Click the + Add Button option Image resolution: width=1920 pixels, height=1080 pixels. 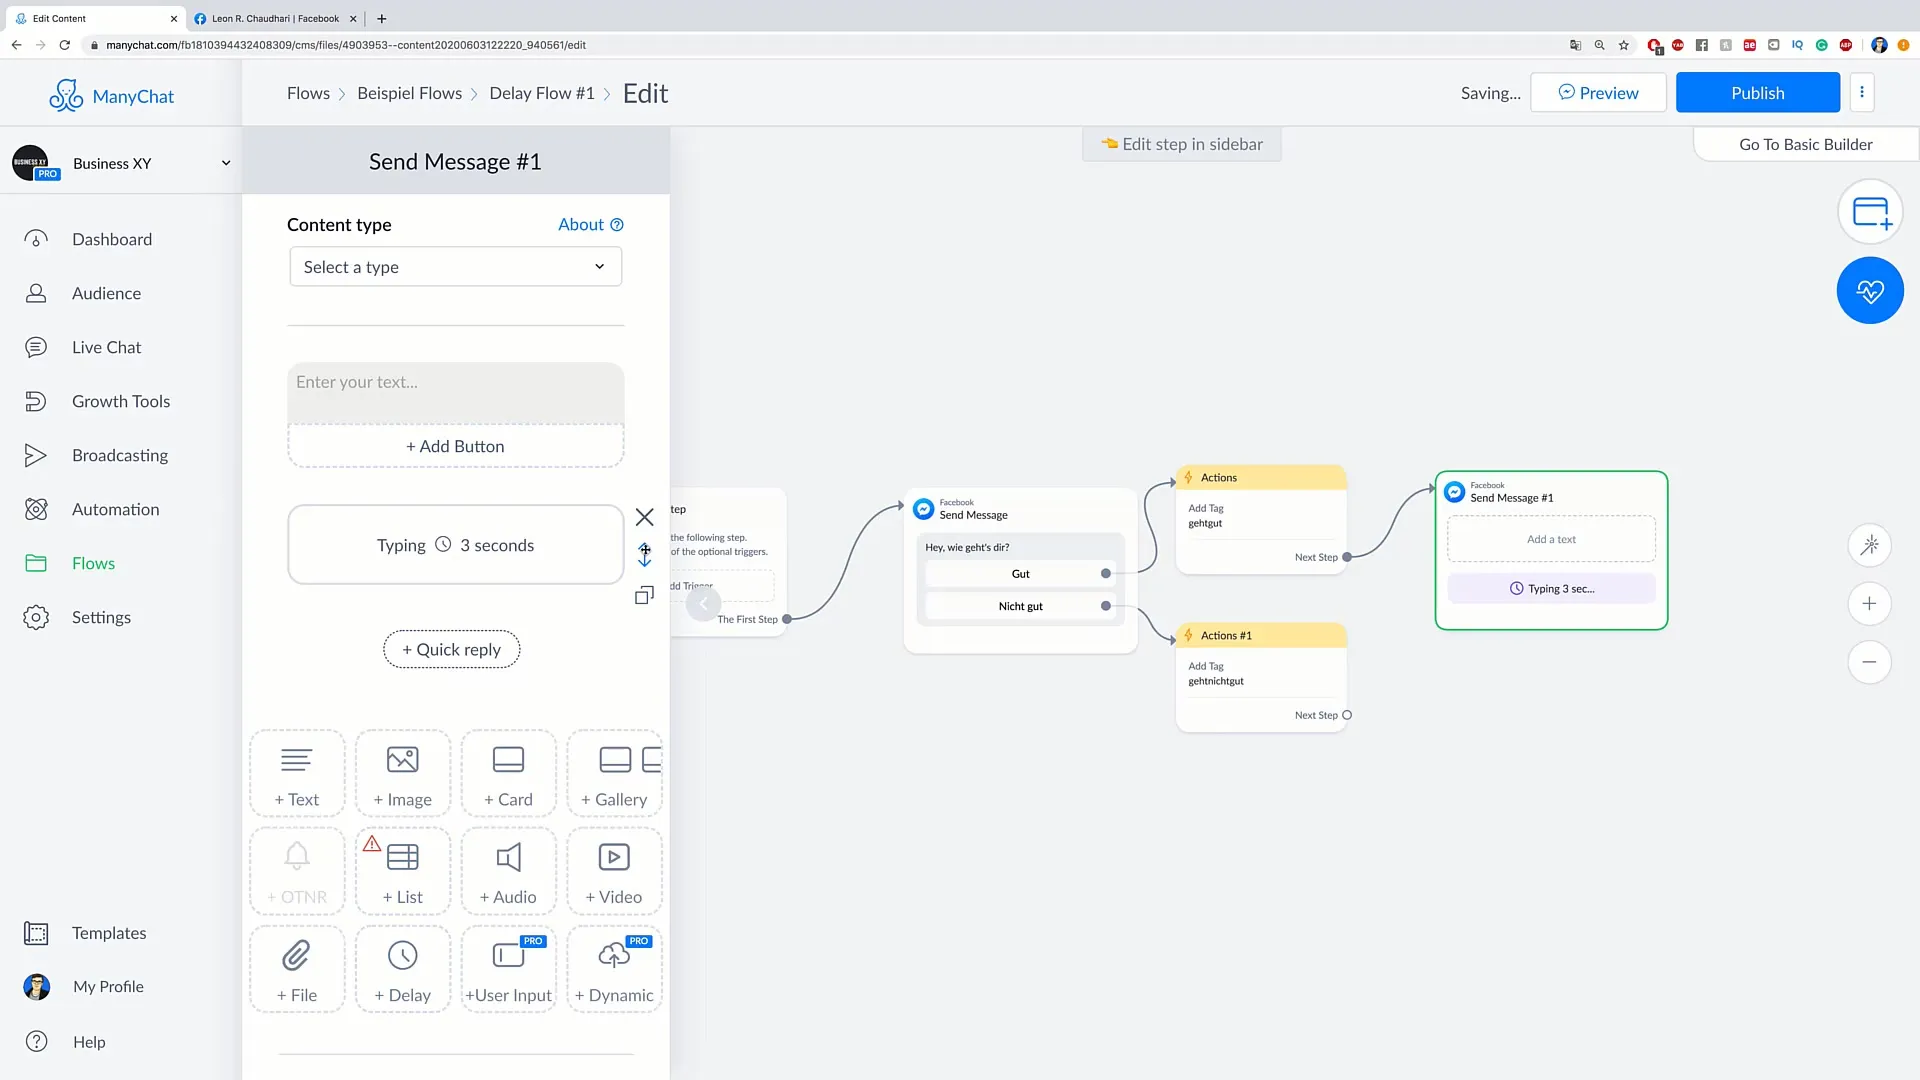click(456, 446)
